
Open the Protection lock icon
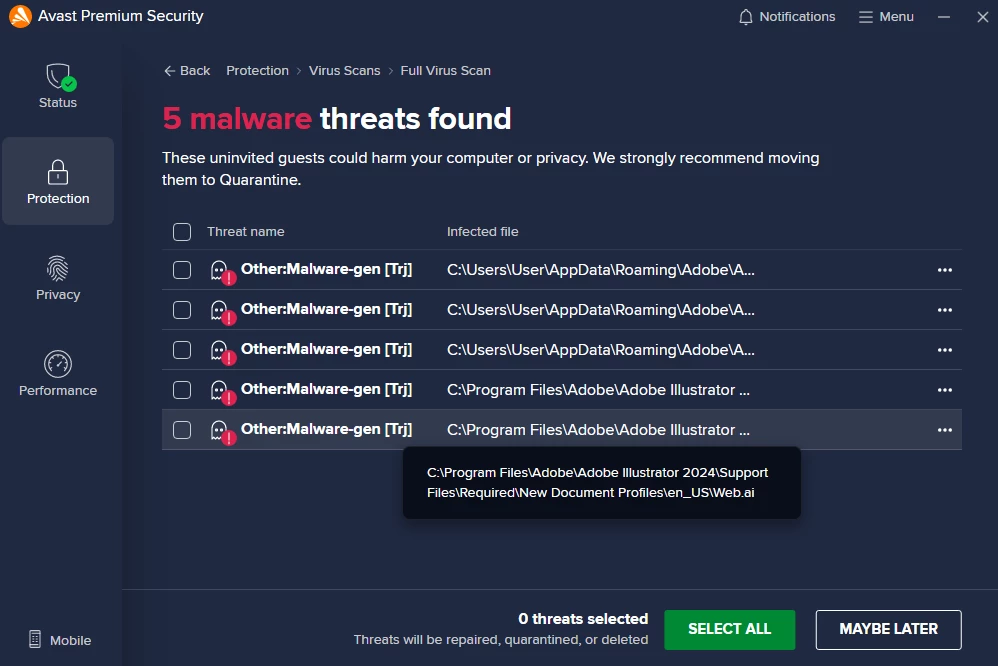click(58, 172)
